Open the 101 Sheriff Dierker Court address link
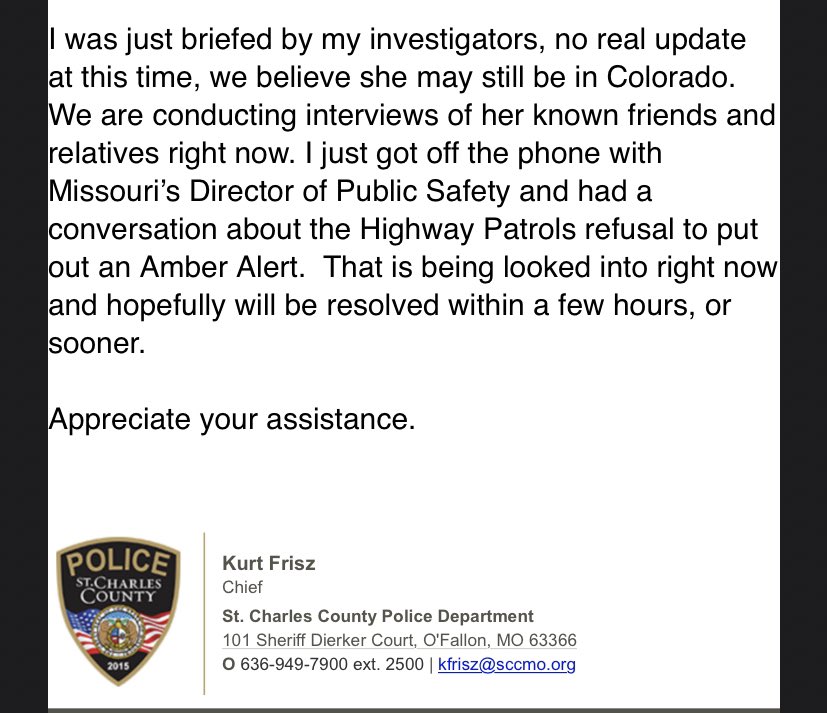This screenshot has width=827, height=713. coord(399,640)
